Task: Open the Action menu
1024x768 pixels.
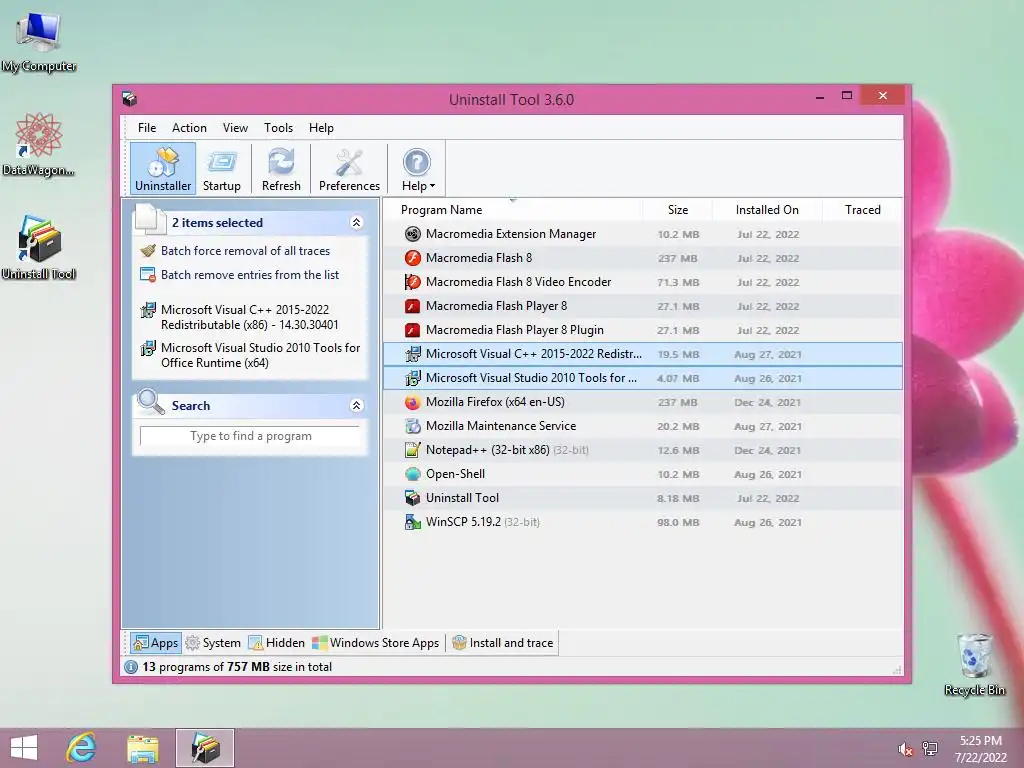Action: point(189,128)
